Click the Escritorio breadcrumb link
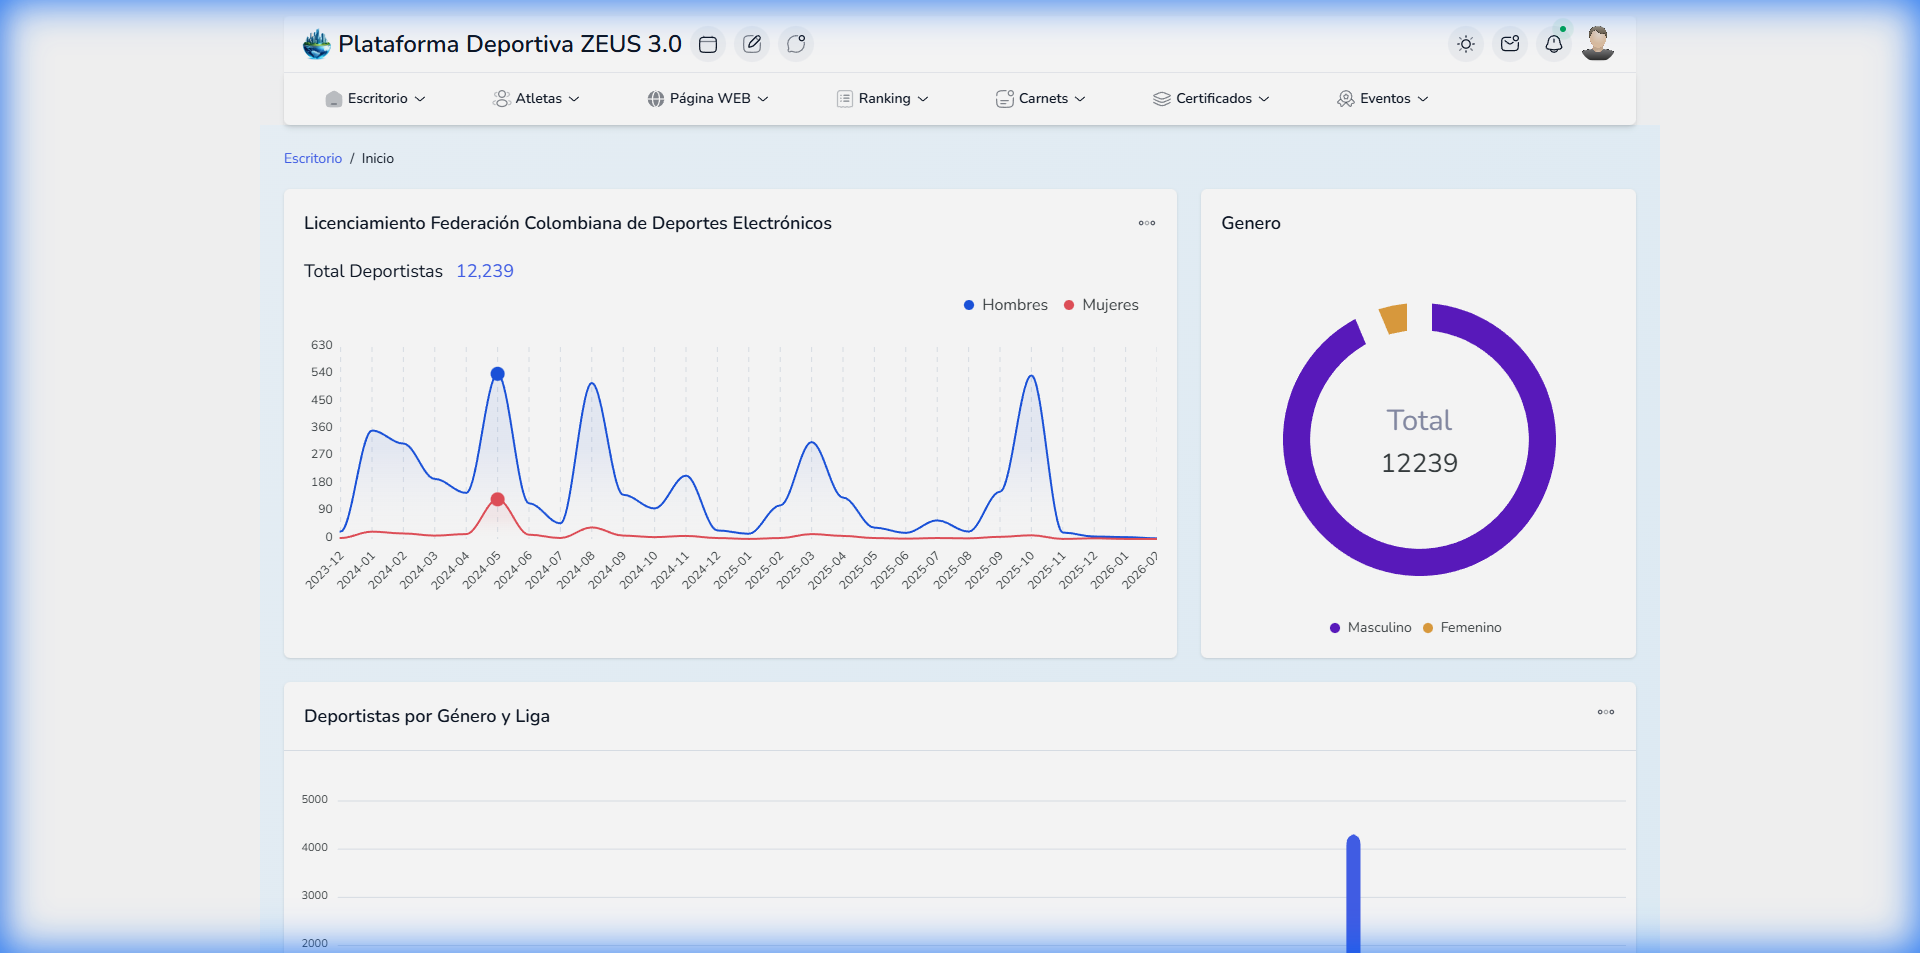This screenshot has width=1920, height=953. [x=313, y=159]
